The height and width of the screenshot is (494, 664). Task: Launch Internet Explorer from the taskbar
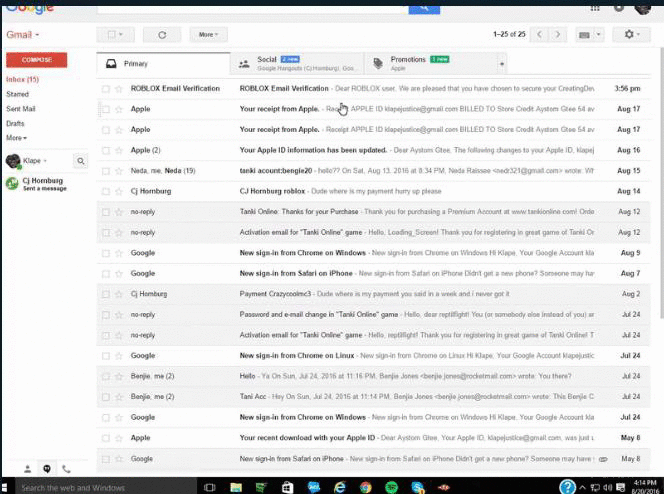340,487
